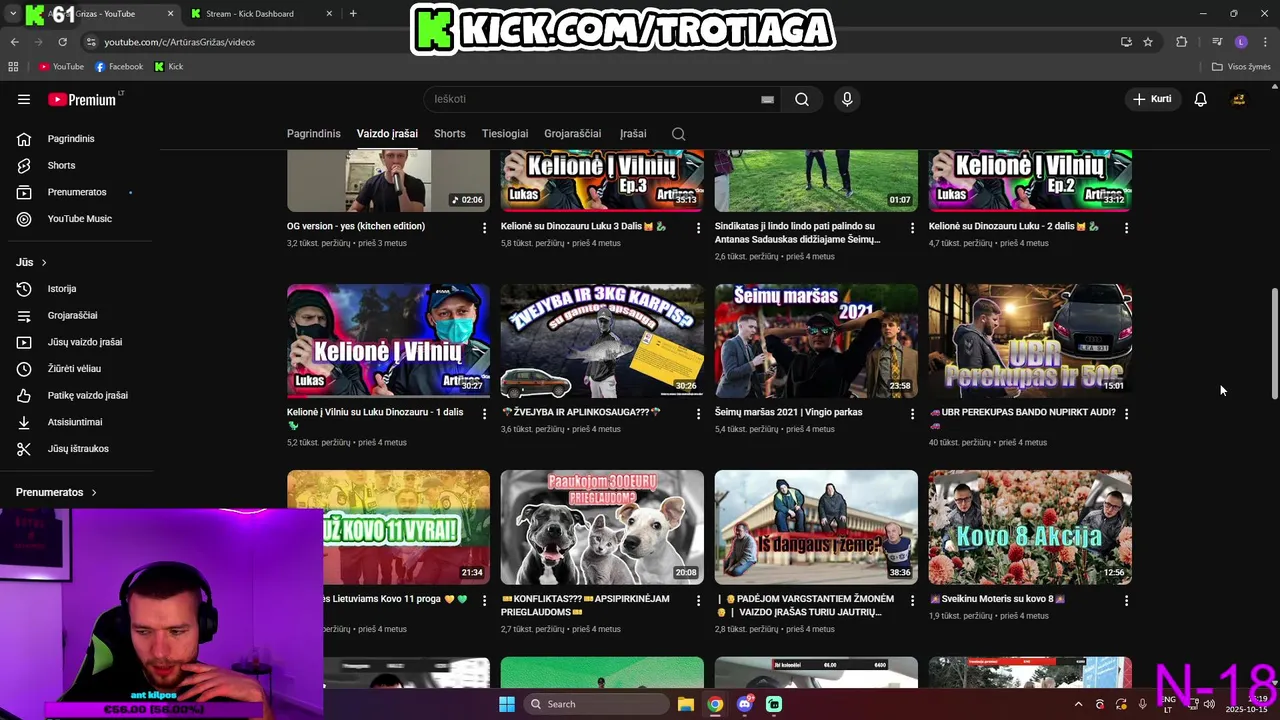Open a new browser tab
Viewport: 1280px width, 720px height.
point(353,14)
